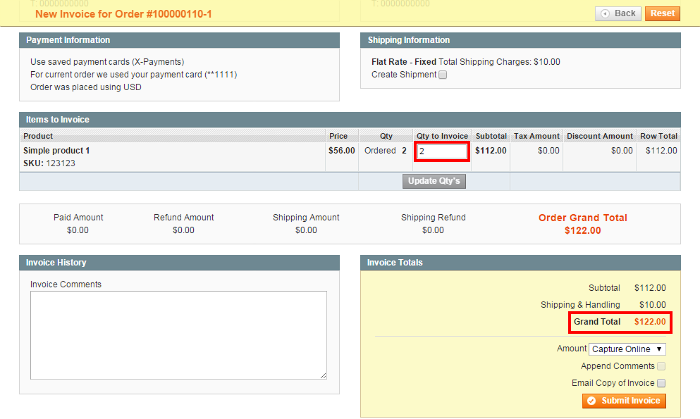This screenshot has height=419, width=700.
Task: Click the Qty to Invoice input field
Action: (442, 151)
